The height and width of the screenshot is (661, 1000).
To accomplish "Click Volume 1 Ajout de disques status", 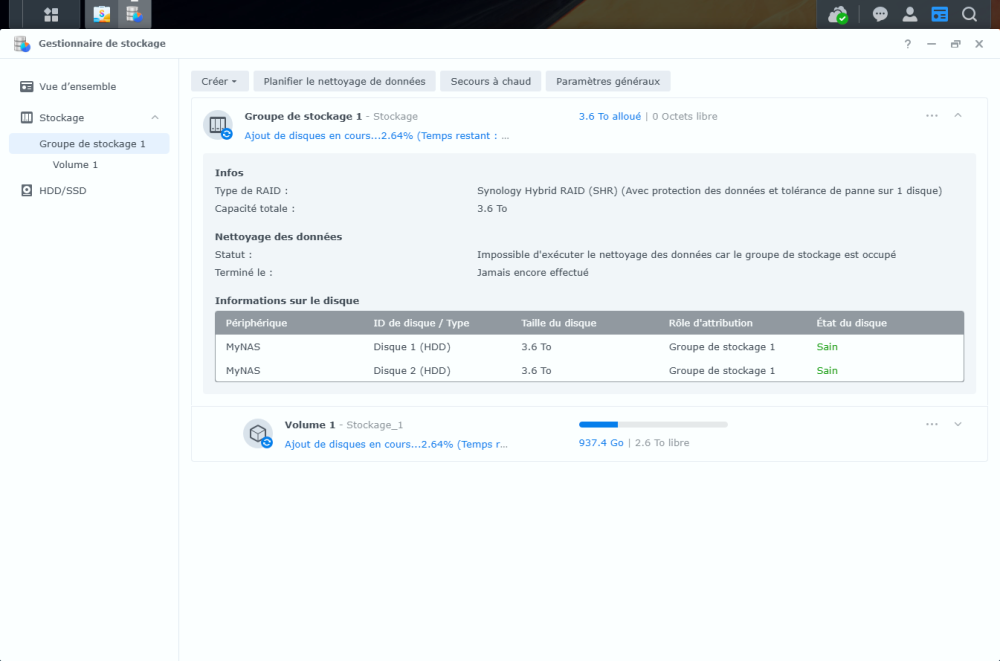I will pyautogui.click(x=396, y=444).
